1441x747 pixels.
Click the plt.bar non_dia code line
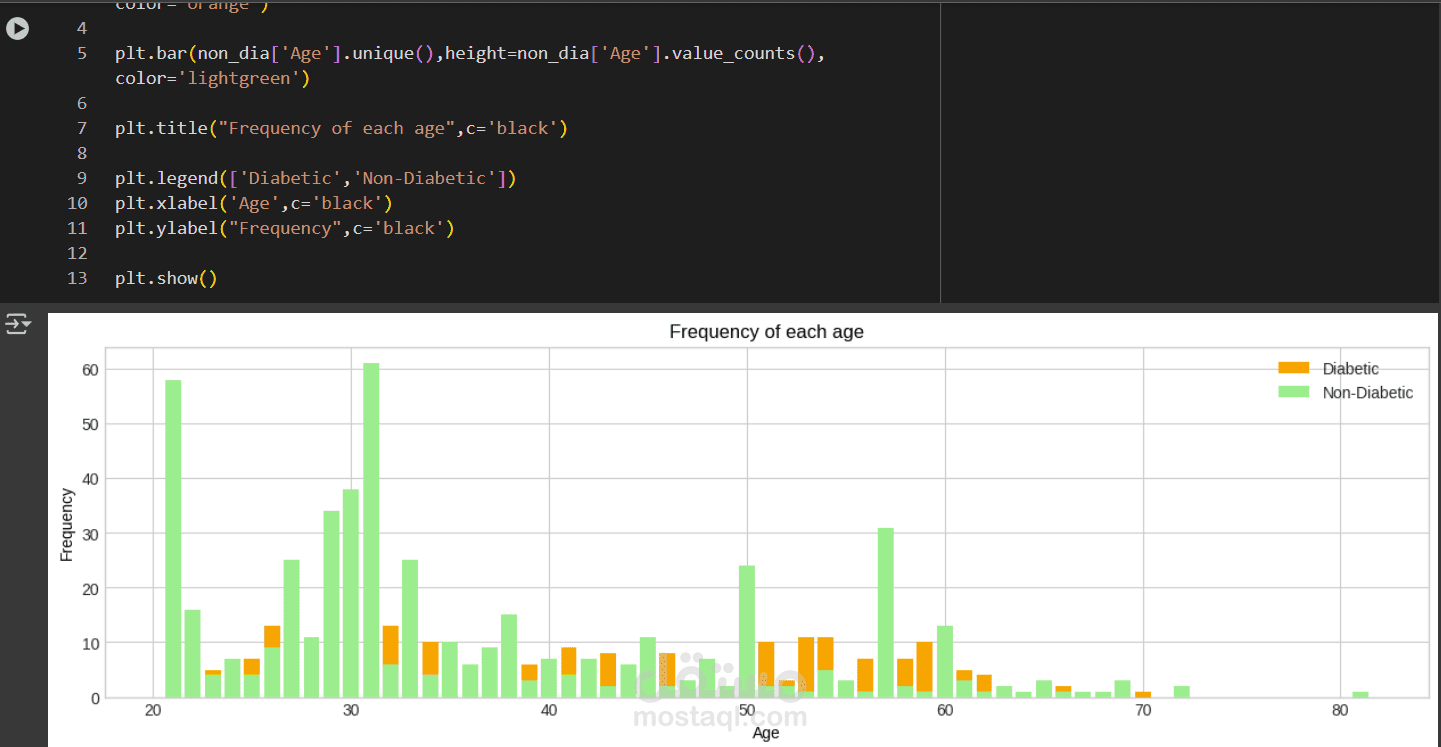click(470, 53)
